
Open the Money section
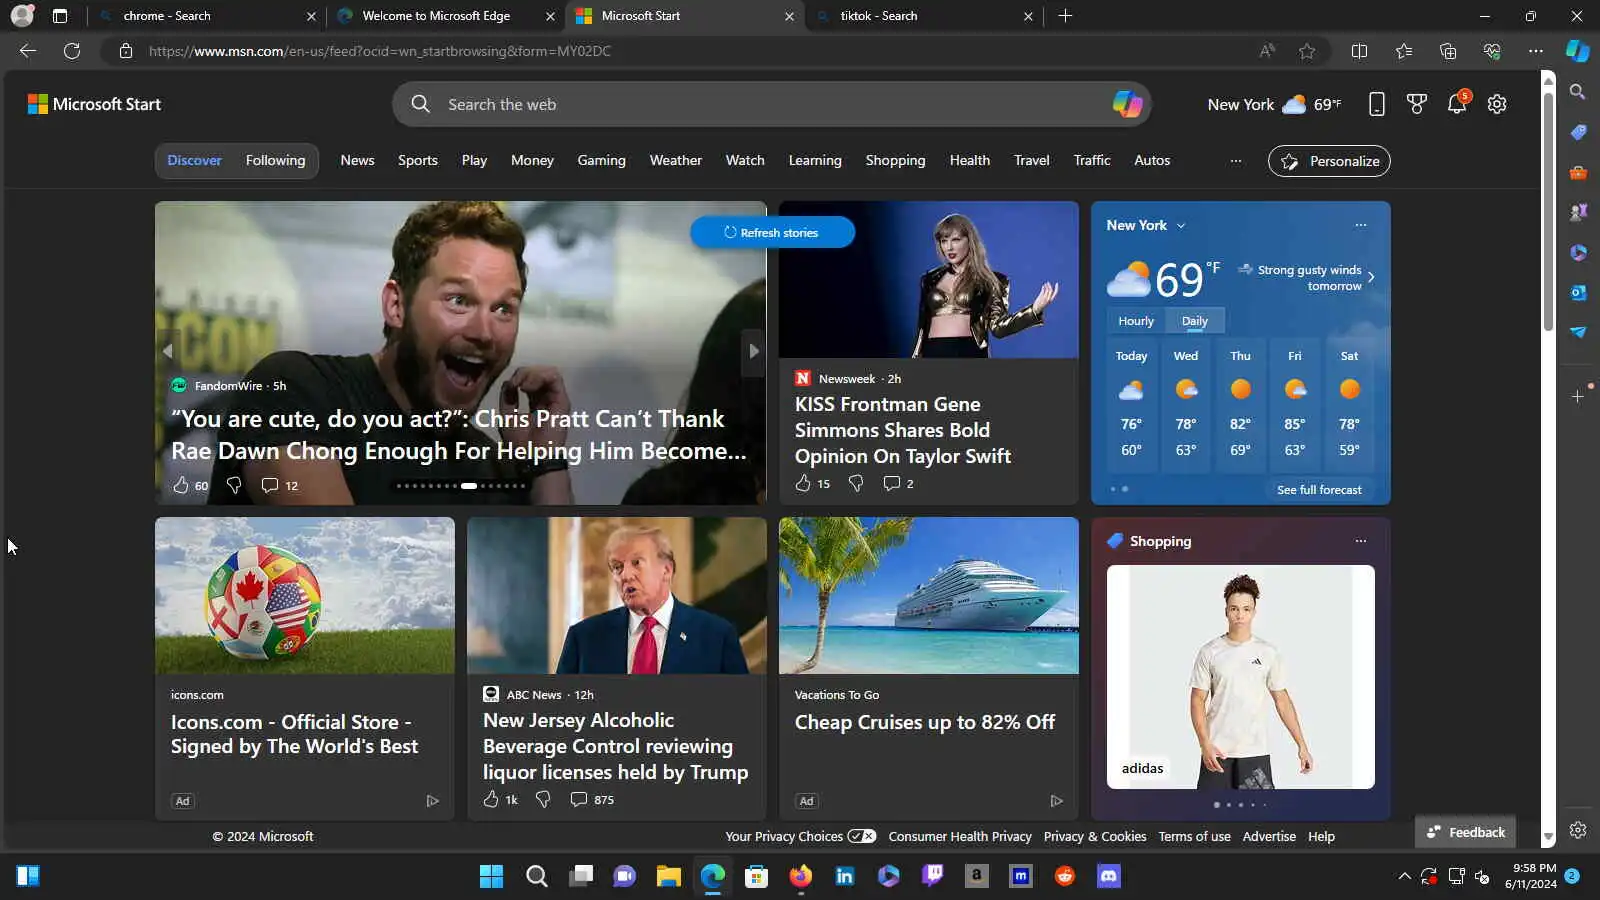pos(532,160)
